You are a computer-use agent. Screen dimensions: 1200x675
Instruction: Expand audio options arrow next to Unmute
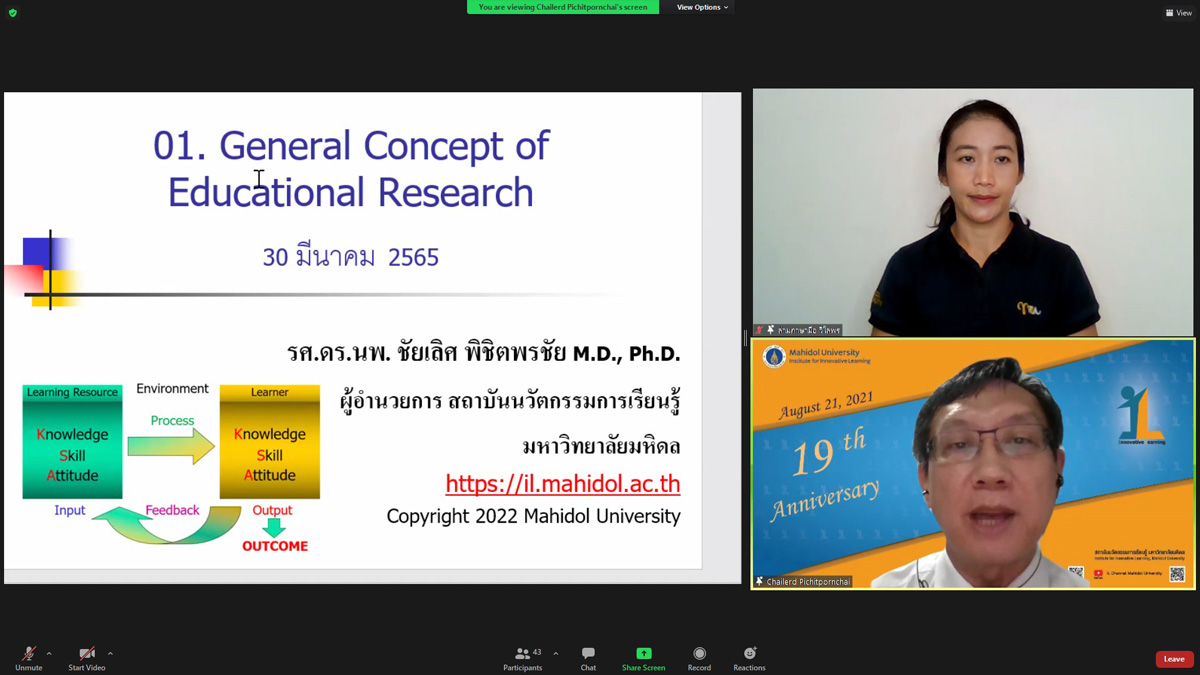pos(49,654)
